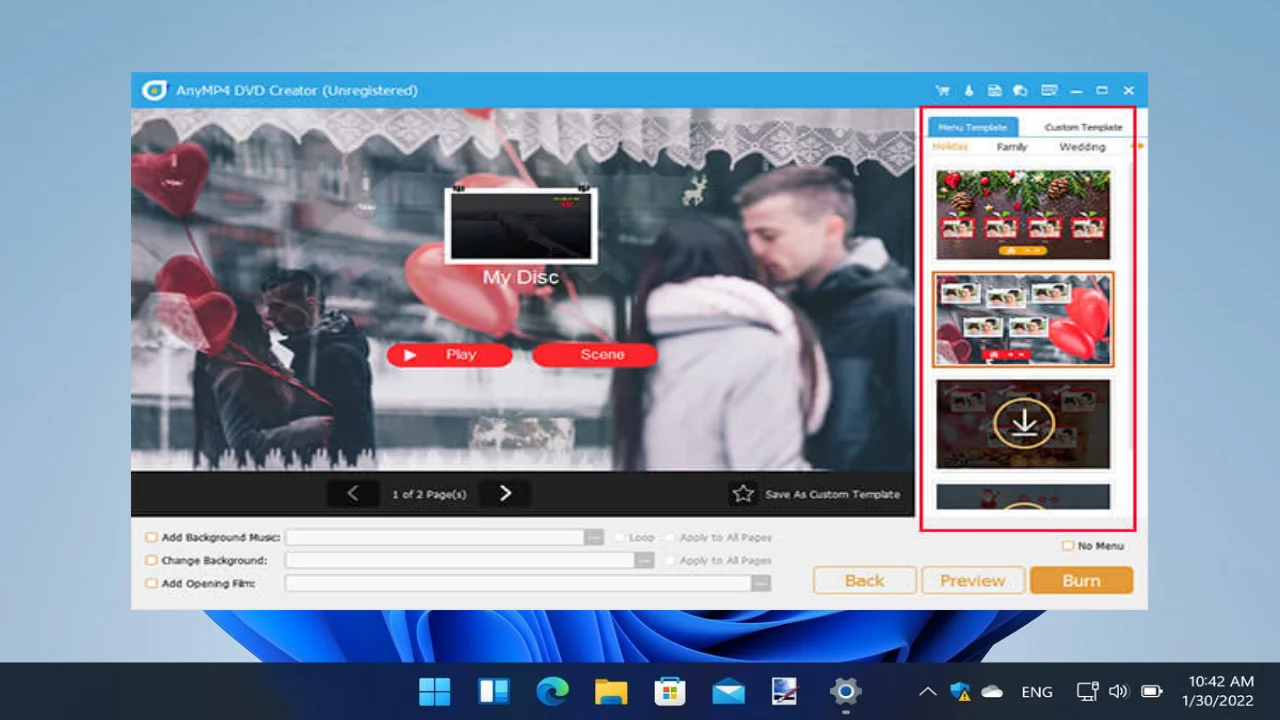Select the My Disc title text
Viewport: 1280px width, 720px height.
tap(521, 277)
